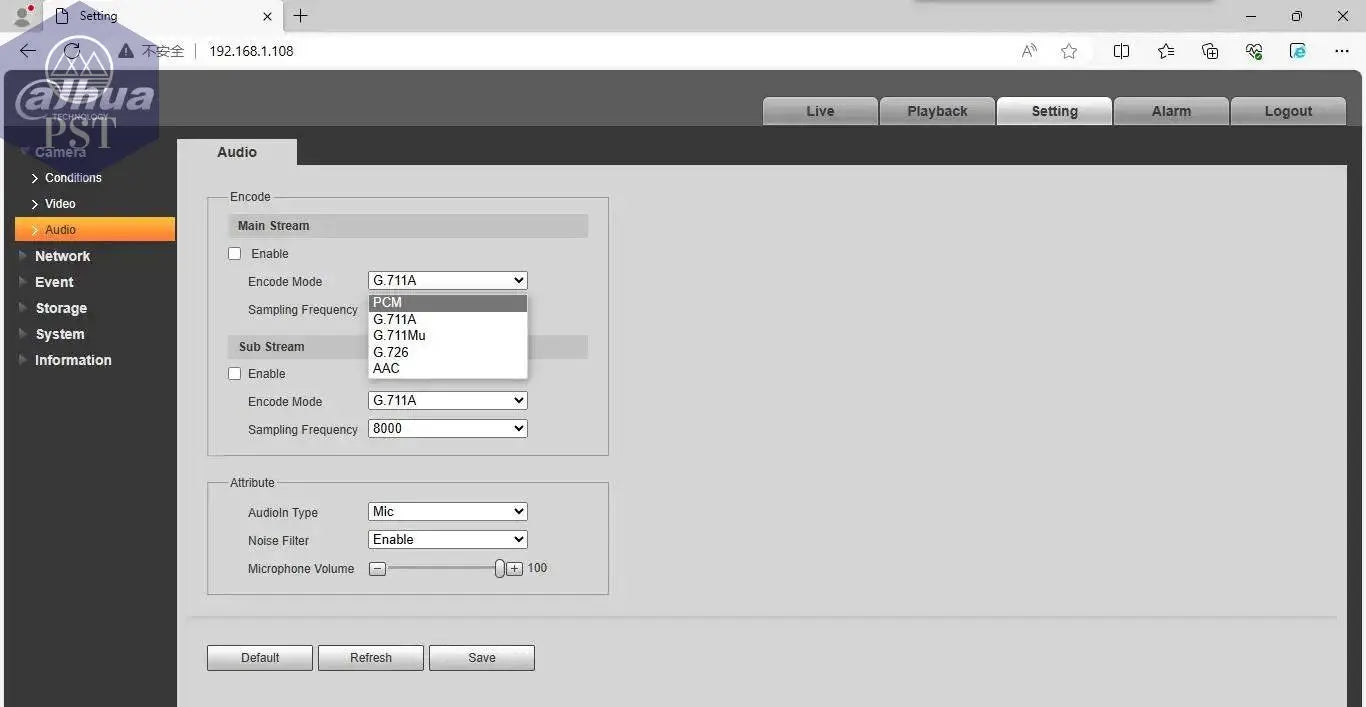Switch to the Playback tab
The width and height of the screenshot is (1366, 707).
point(937,111)
